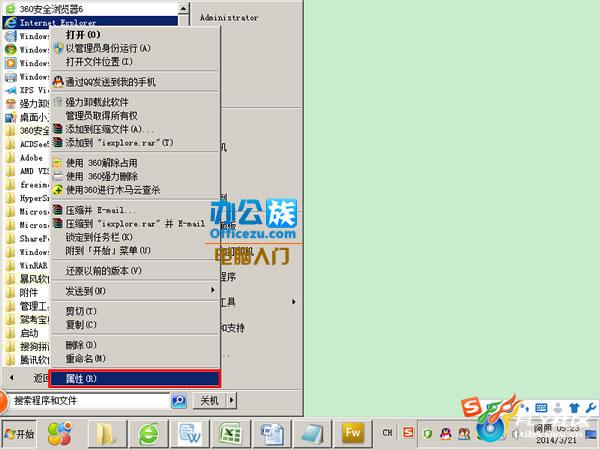Open the folder explorer taskbar icon
Image resolution: width=600 pixels, height=450 pixels.
(x=106, y=434)
